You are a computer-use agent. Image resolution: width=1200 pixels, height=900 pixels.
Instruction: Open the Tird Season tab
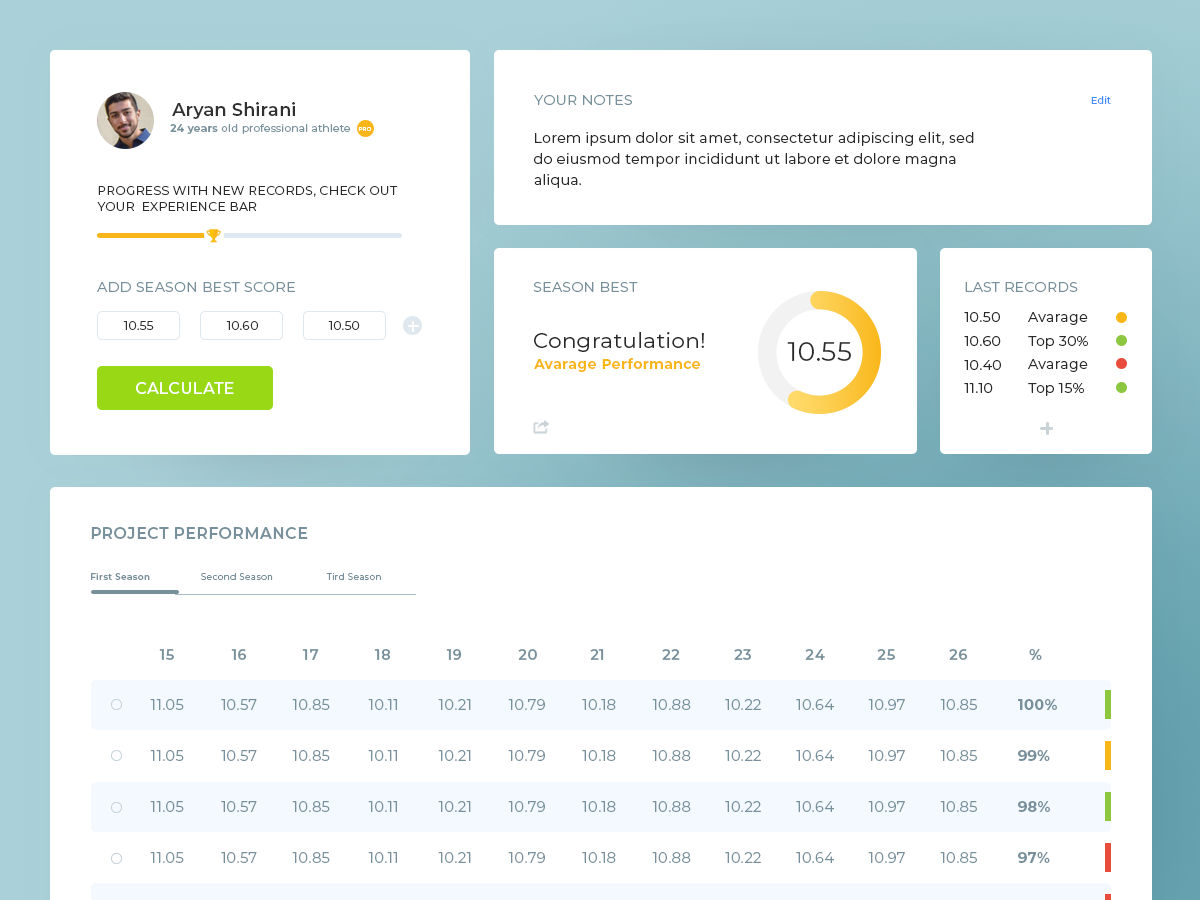pos(353,576)
